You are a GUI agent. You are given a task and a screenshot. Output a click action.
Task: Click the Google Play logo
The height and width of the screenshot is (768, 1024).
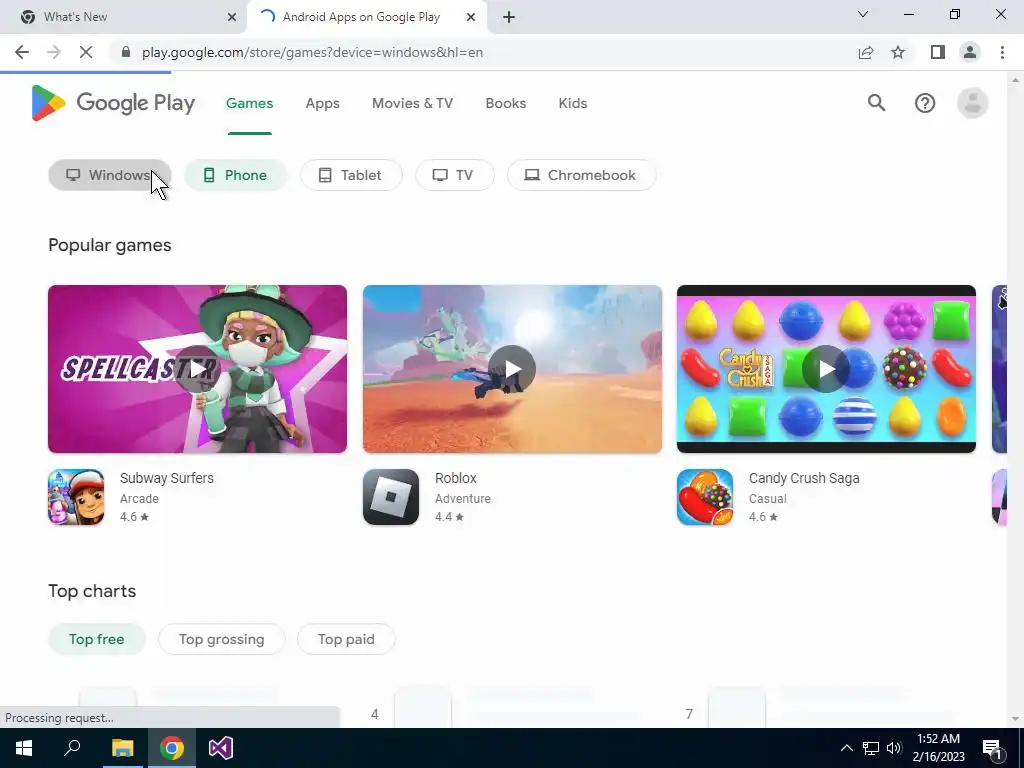(x=113, y=103)
